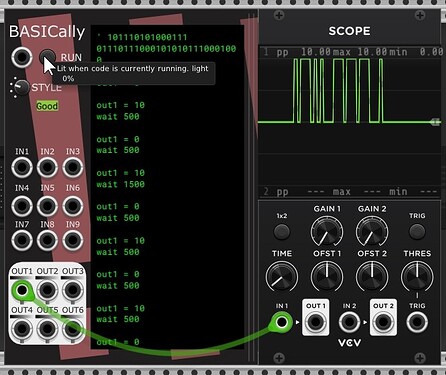This screenshot has height=375, width=446.
Task: Click the IN3 jack
Action: [x=73, y=167]
